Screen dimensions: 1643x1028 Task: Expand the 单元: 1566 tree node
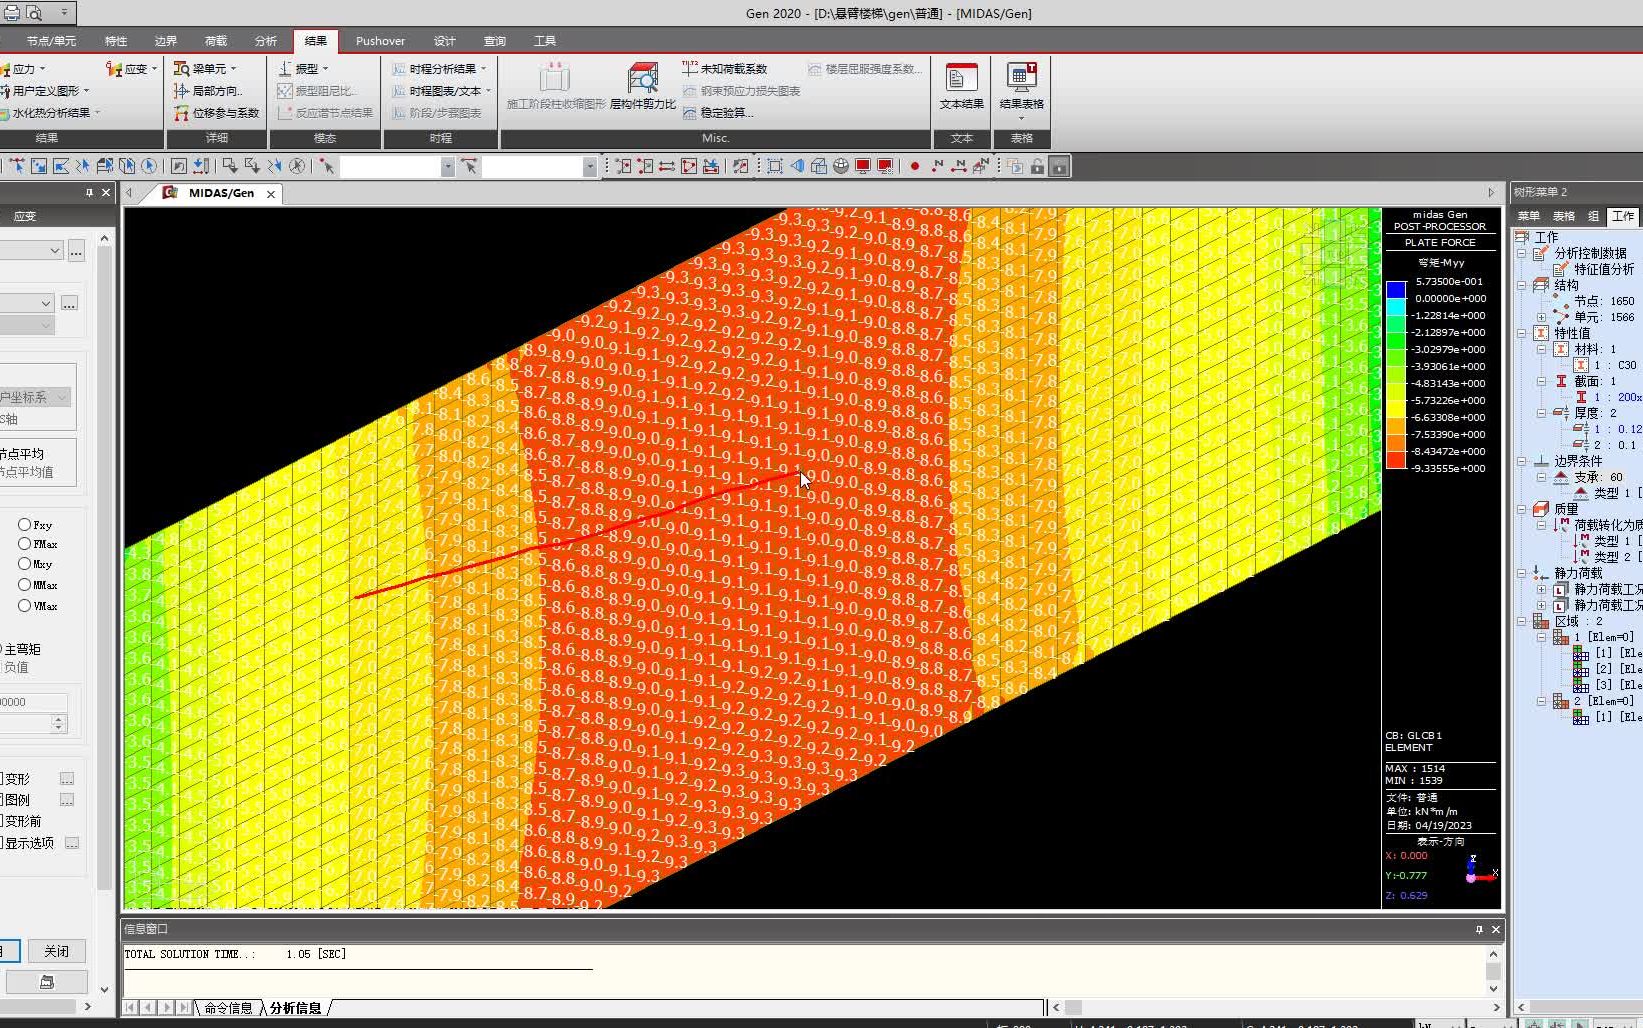click(1542, 317)
